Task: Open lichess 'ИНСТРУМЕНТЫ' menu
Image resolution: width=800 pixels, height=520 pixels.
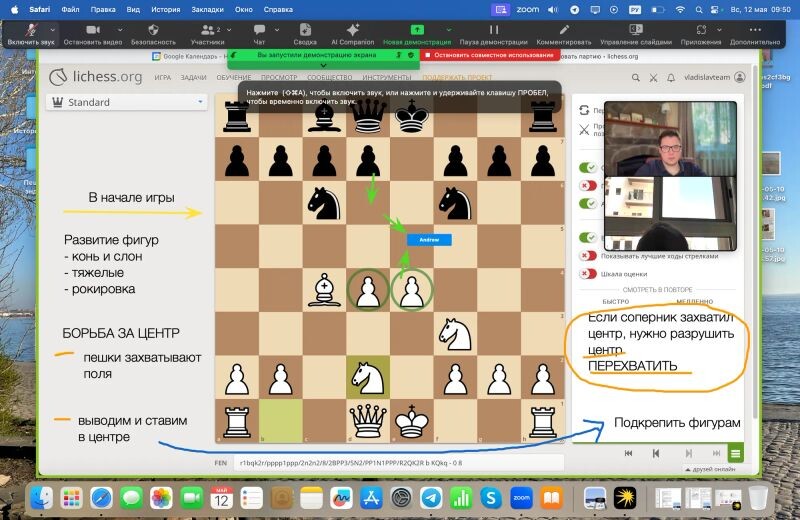Action: tap(386, 77)
